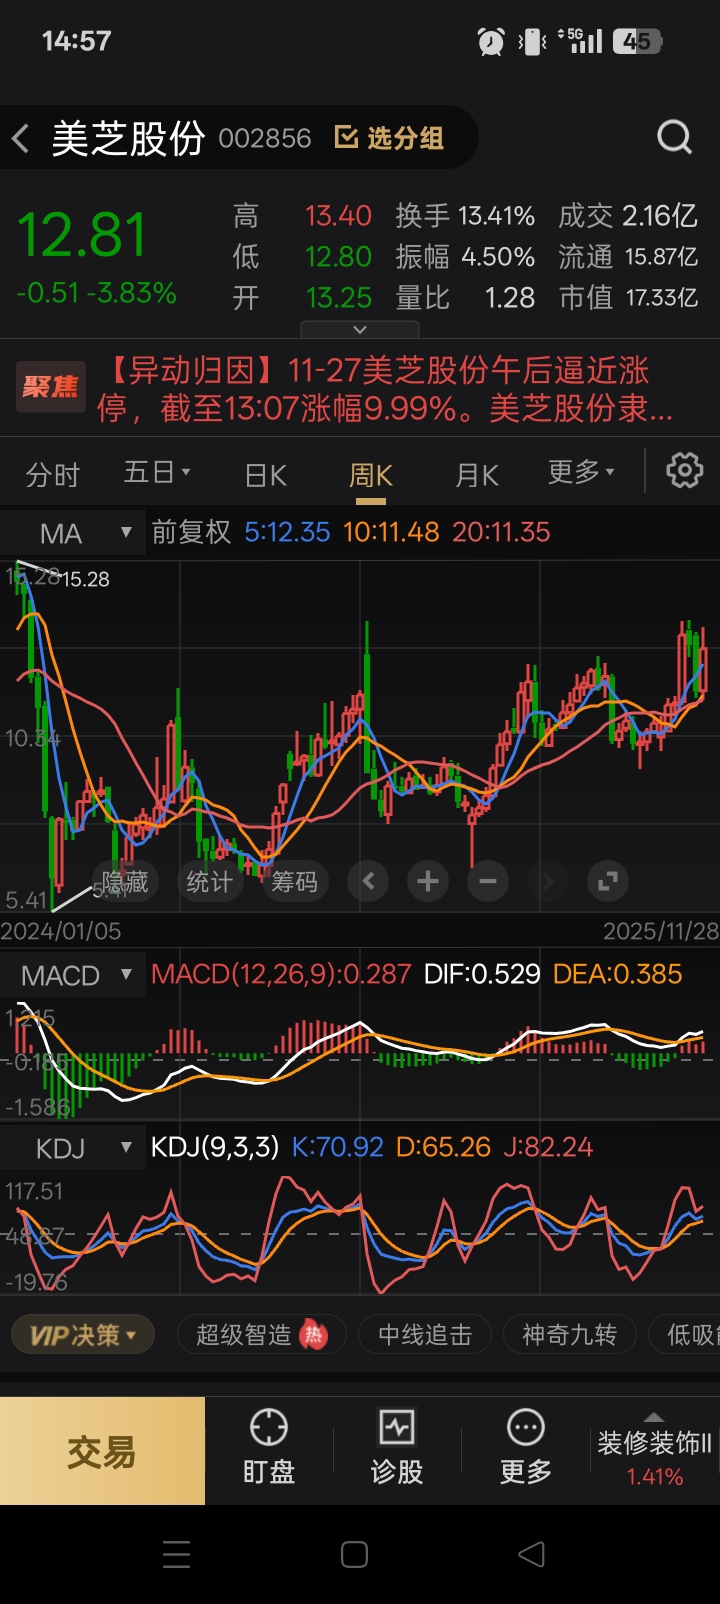Tap the stock code 002856
Viewport: 720px width, 1604px height.
(x=265, y=138)
